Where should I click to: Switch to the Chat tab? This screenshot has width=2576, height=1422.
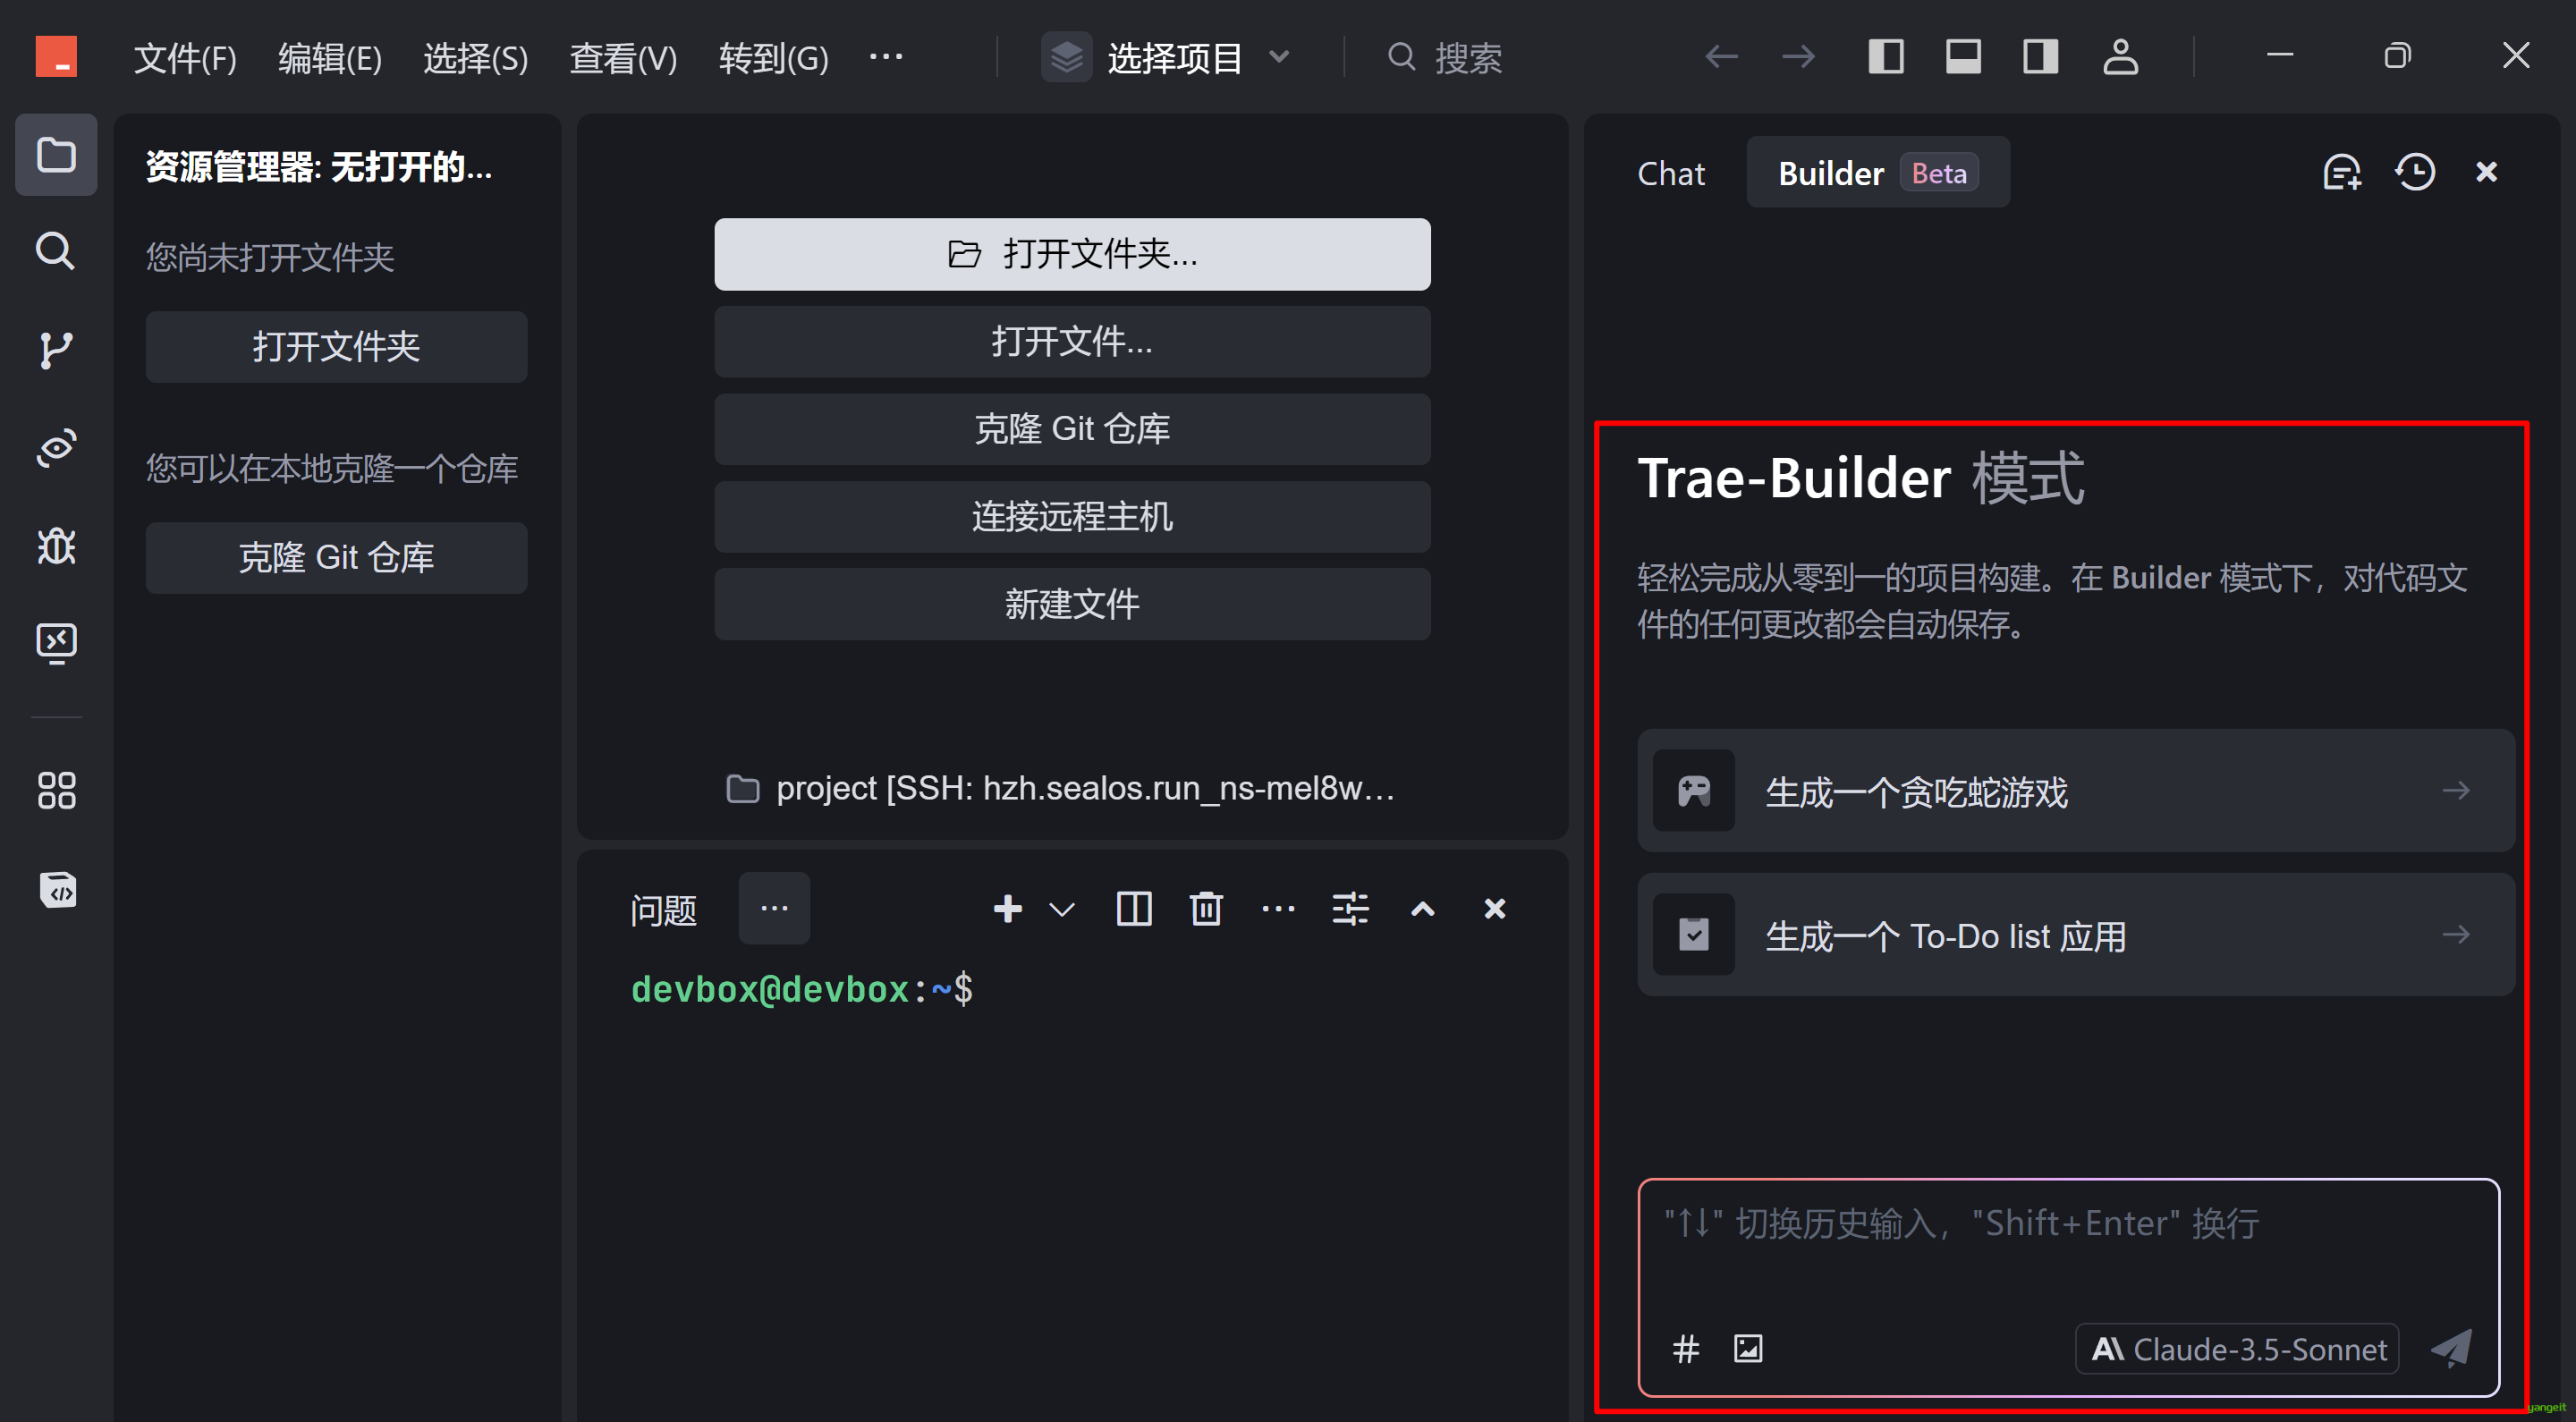(x=1671, y=173)
